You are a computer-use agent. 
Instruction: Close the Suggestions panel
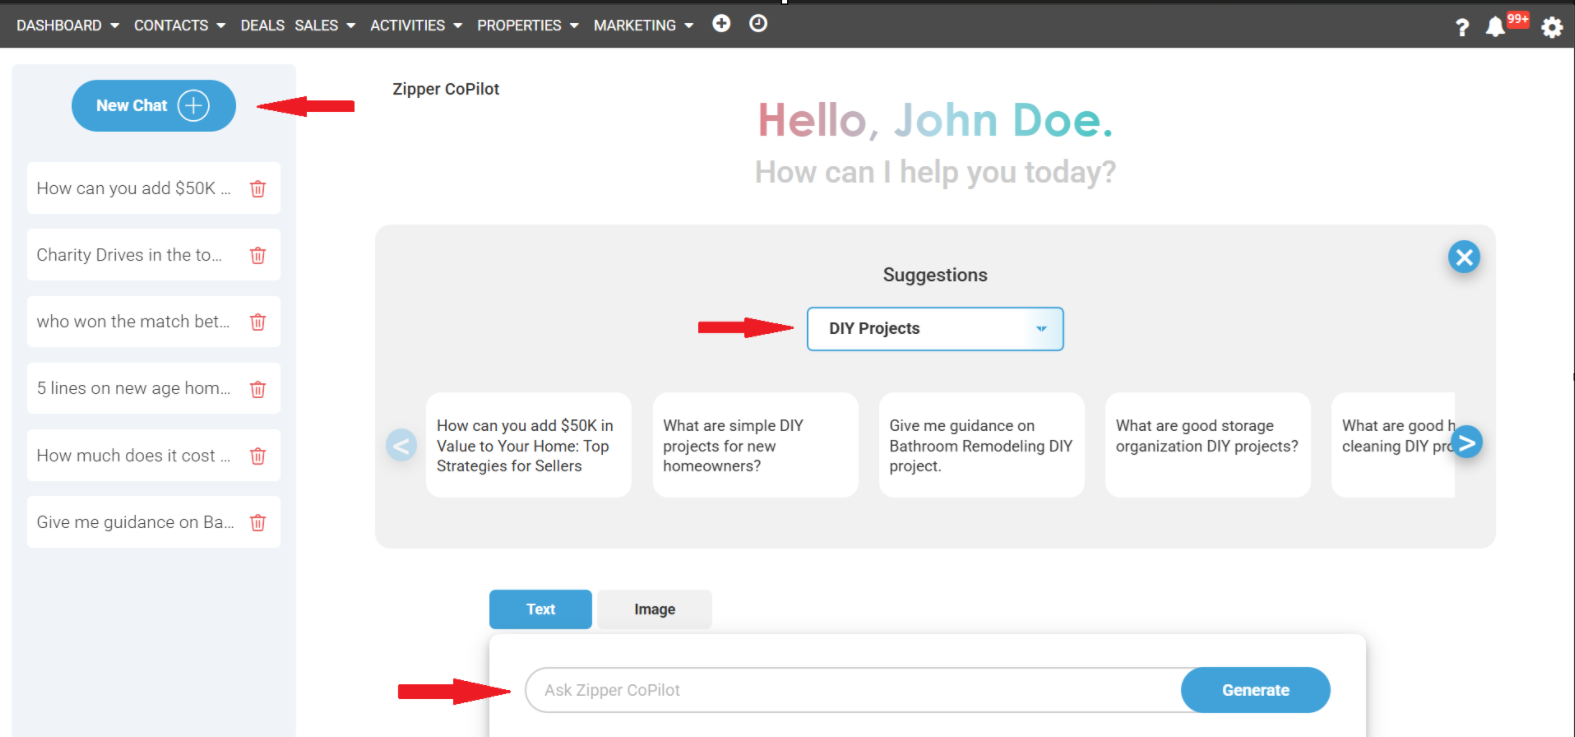[1464, 257]
